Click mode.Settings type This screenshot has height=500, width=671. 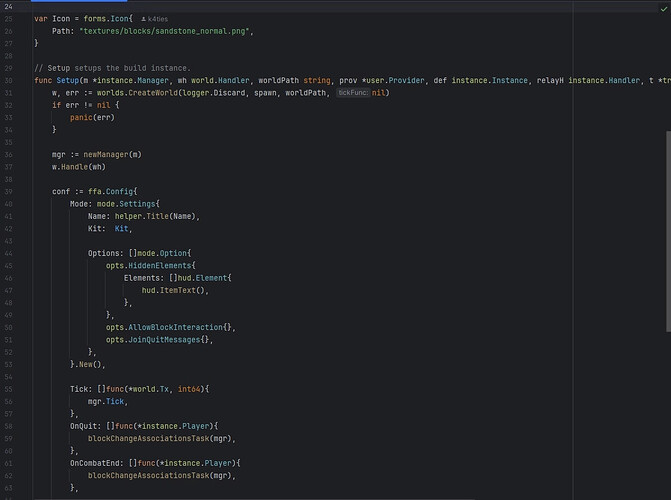tap(128, 204)
